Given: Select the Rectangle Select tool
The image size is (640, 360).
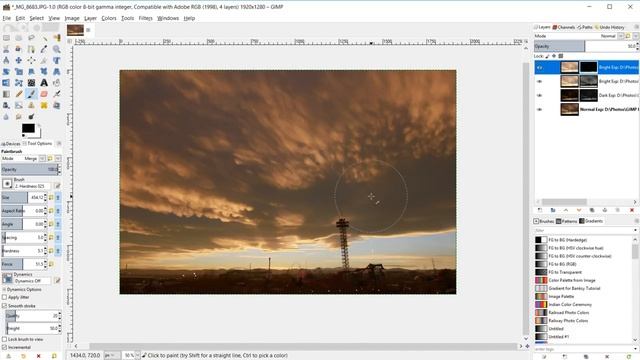Looking at the screenshot, I should [6, 38].
